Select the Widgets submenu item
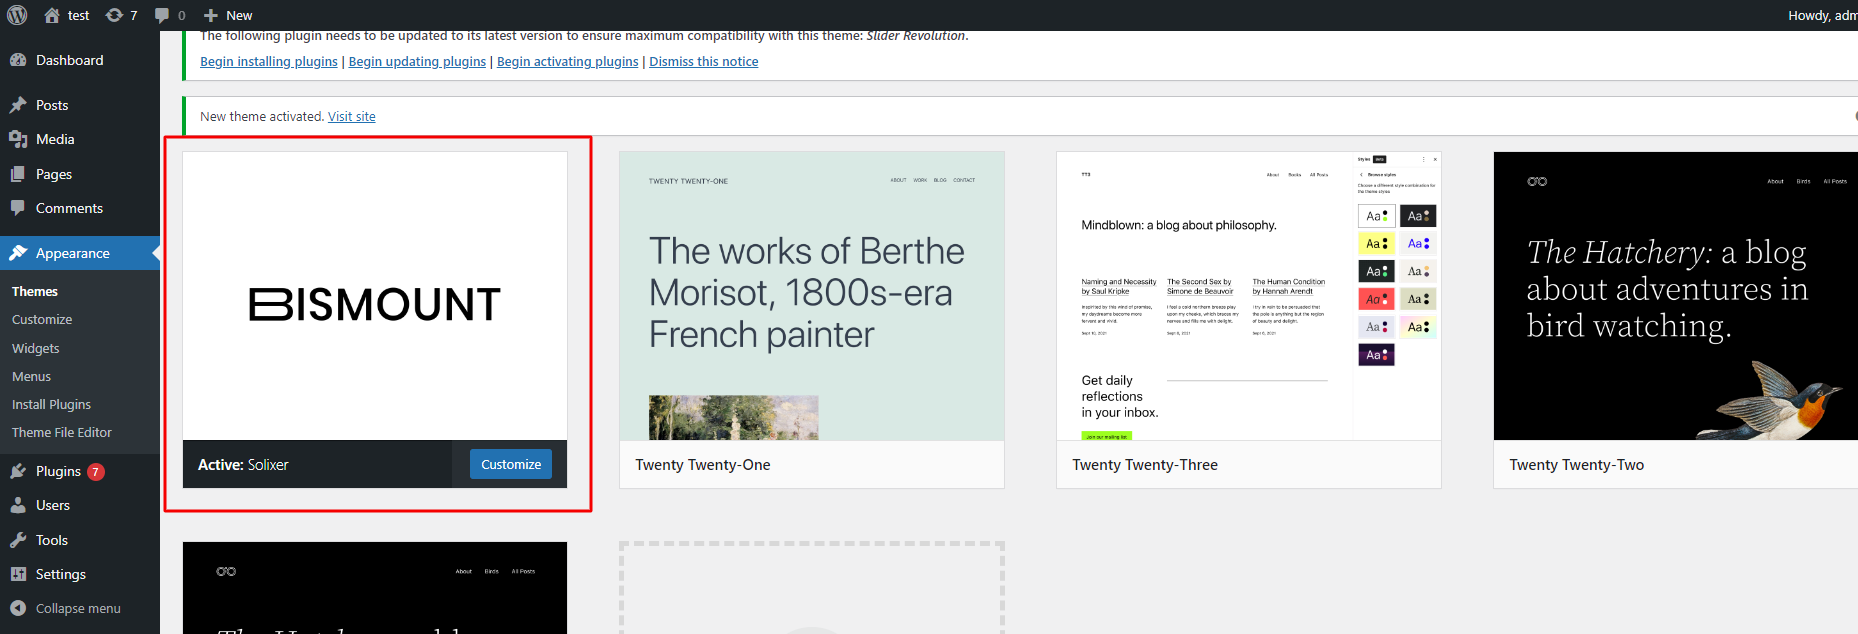 tap(36, 348)
